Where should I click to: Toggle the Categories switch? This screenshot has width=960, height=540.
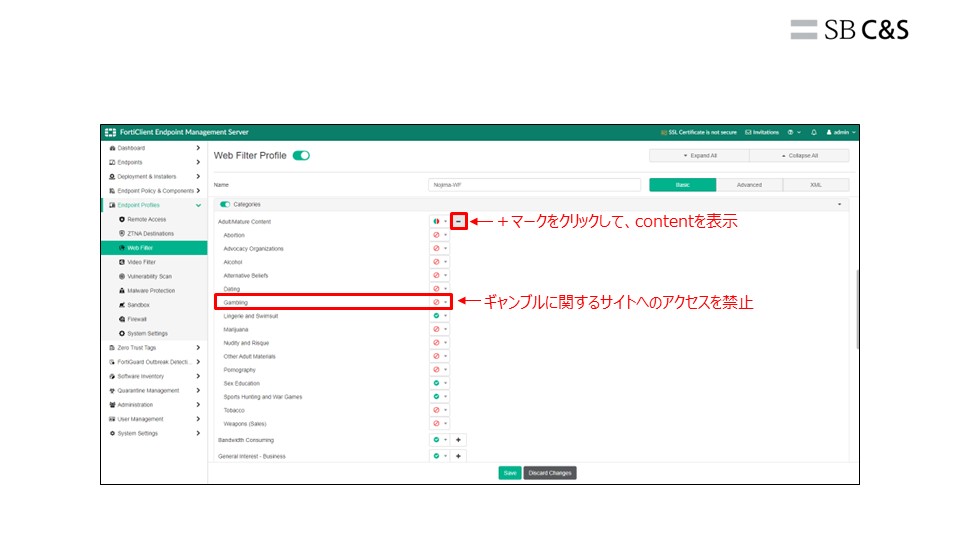coord(225,204)
